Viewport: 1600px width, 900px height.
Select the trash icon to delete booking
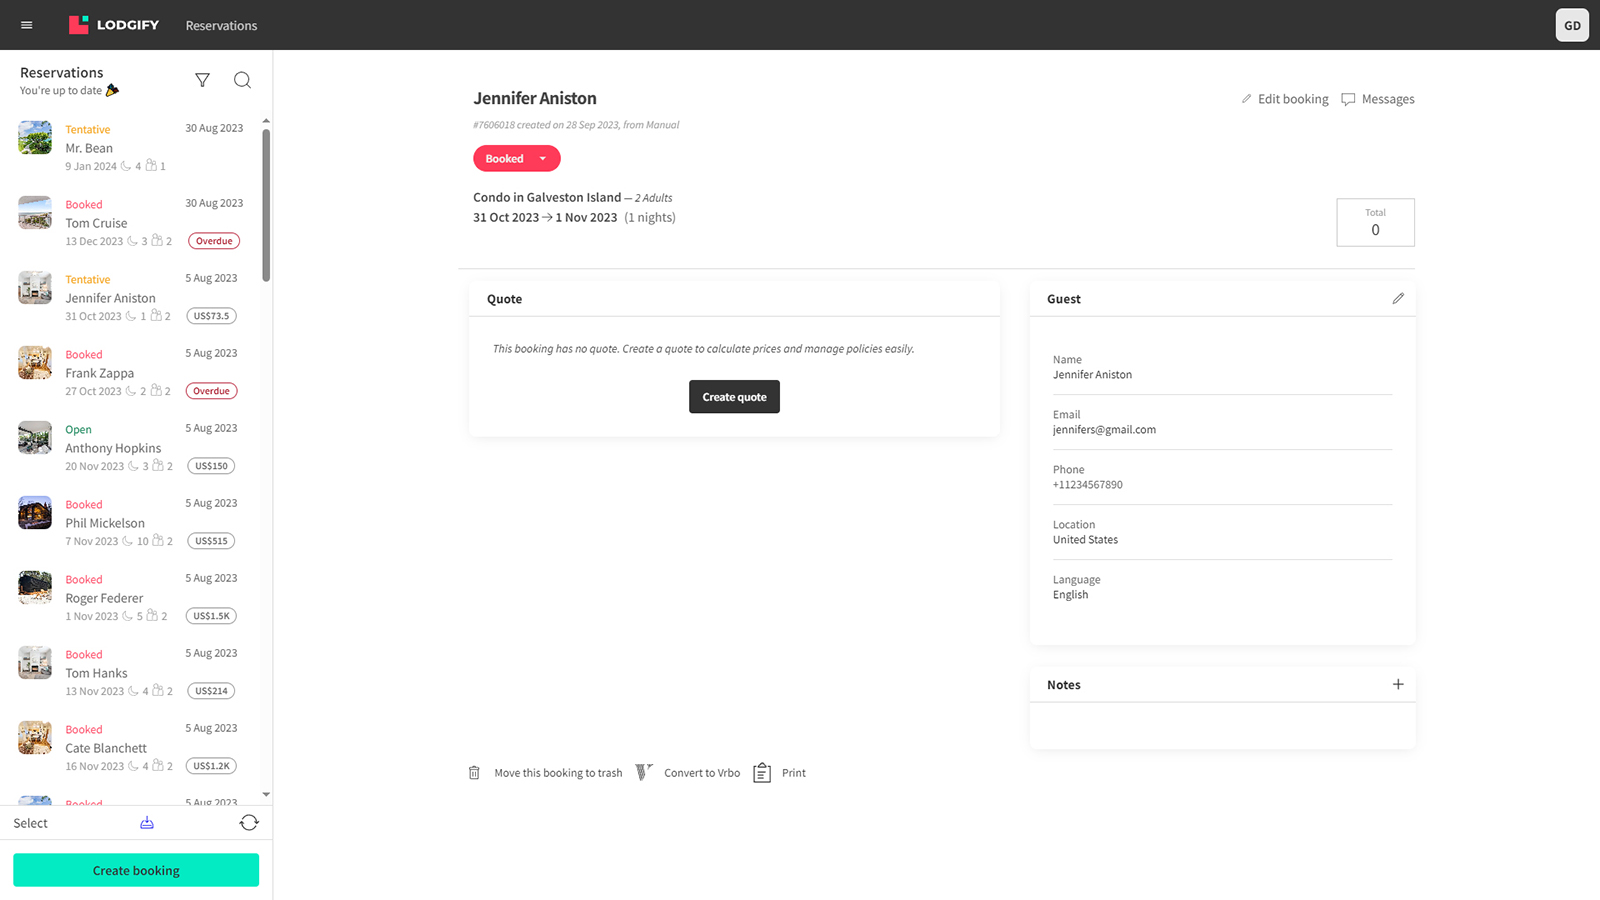point(474,772)
